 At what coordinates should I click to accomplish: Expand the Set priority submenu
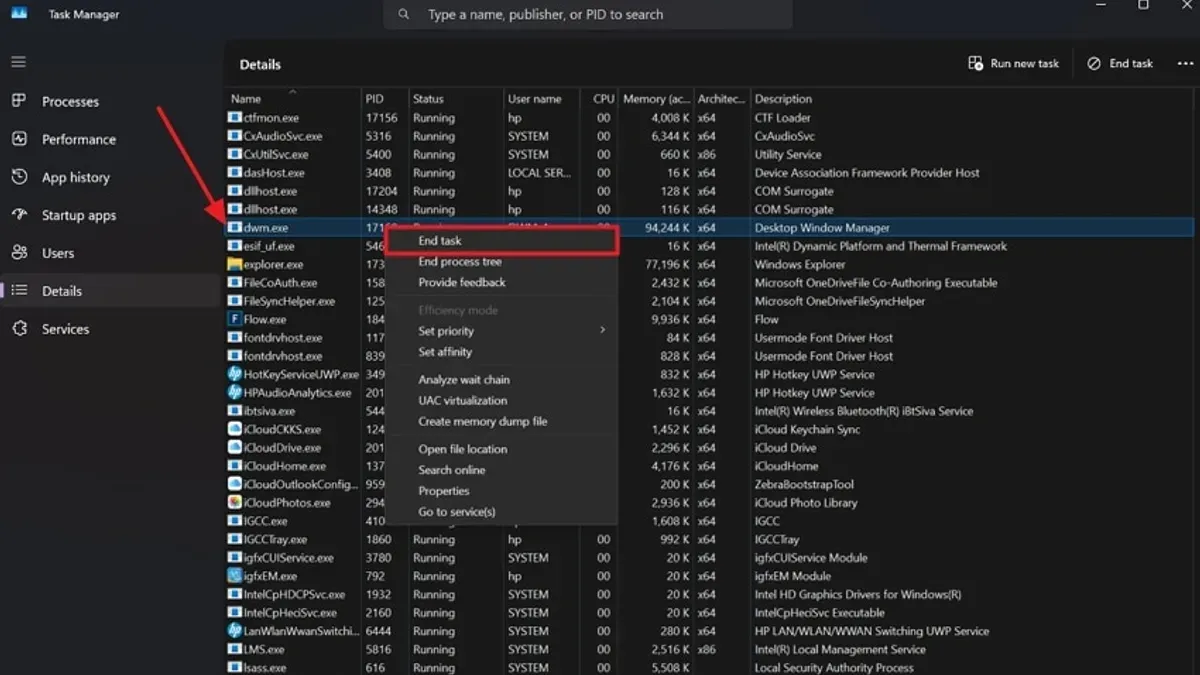[x=502, y=331]
